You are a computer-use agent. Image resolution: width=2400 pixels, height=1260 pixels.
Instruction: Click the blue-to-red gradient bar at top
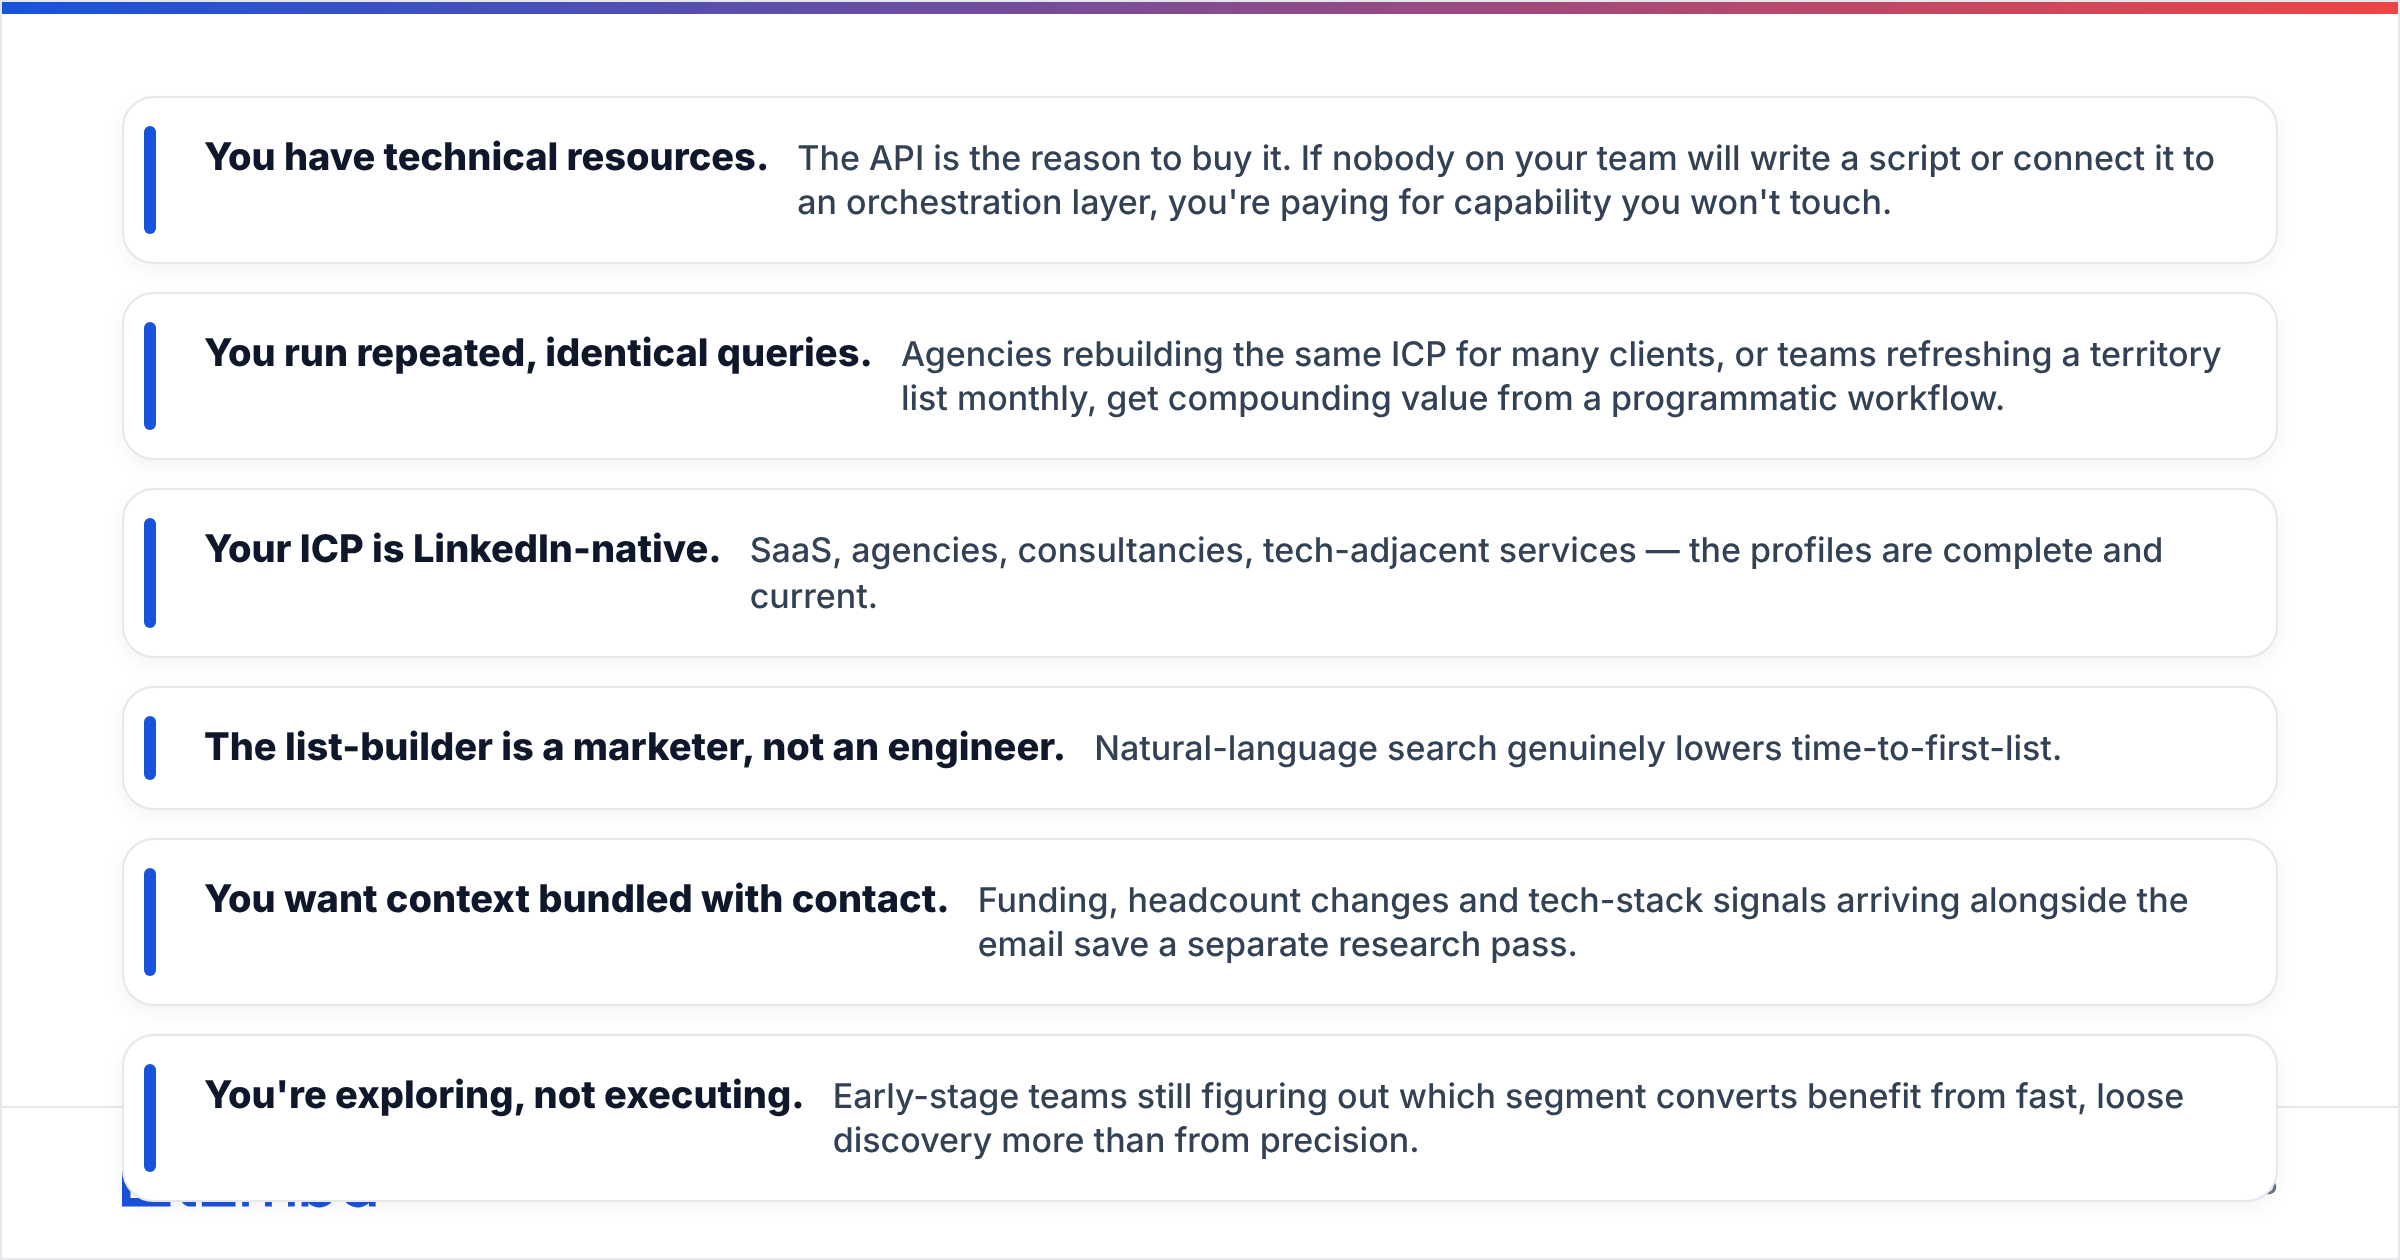click(x=1200, y=7)
